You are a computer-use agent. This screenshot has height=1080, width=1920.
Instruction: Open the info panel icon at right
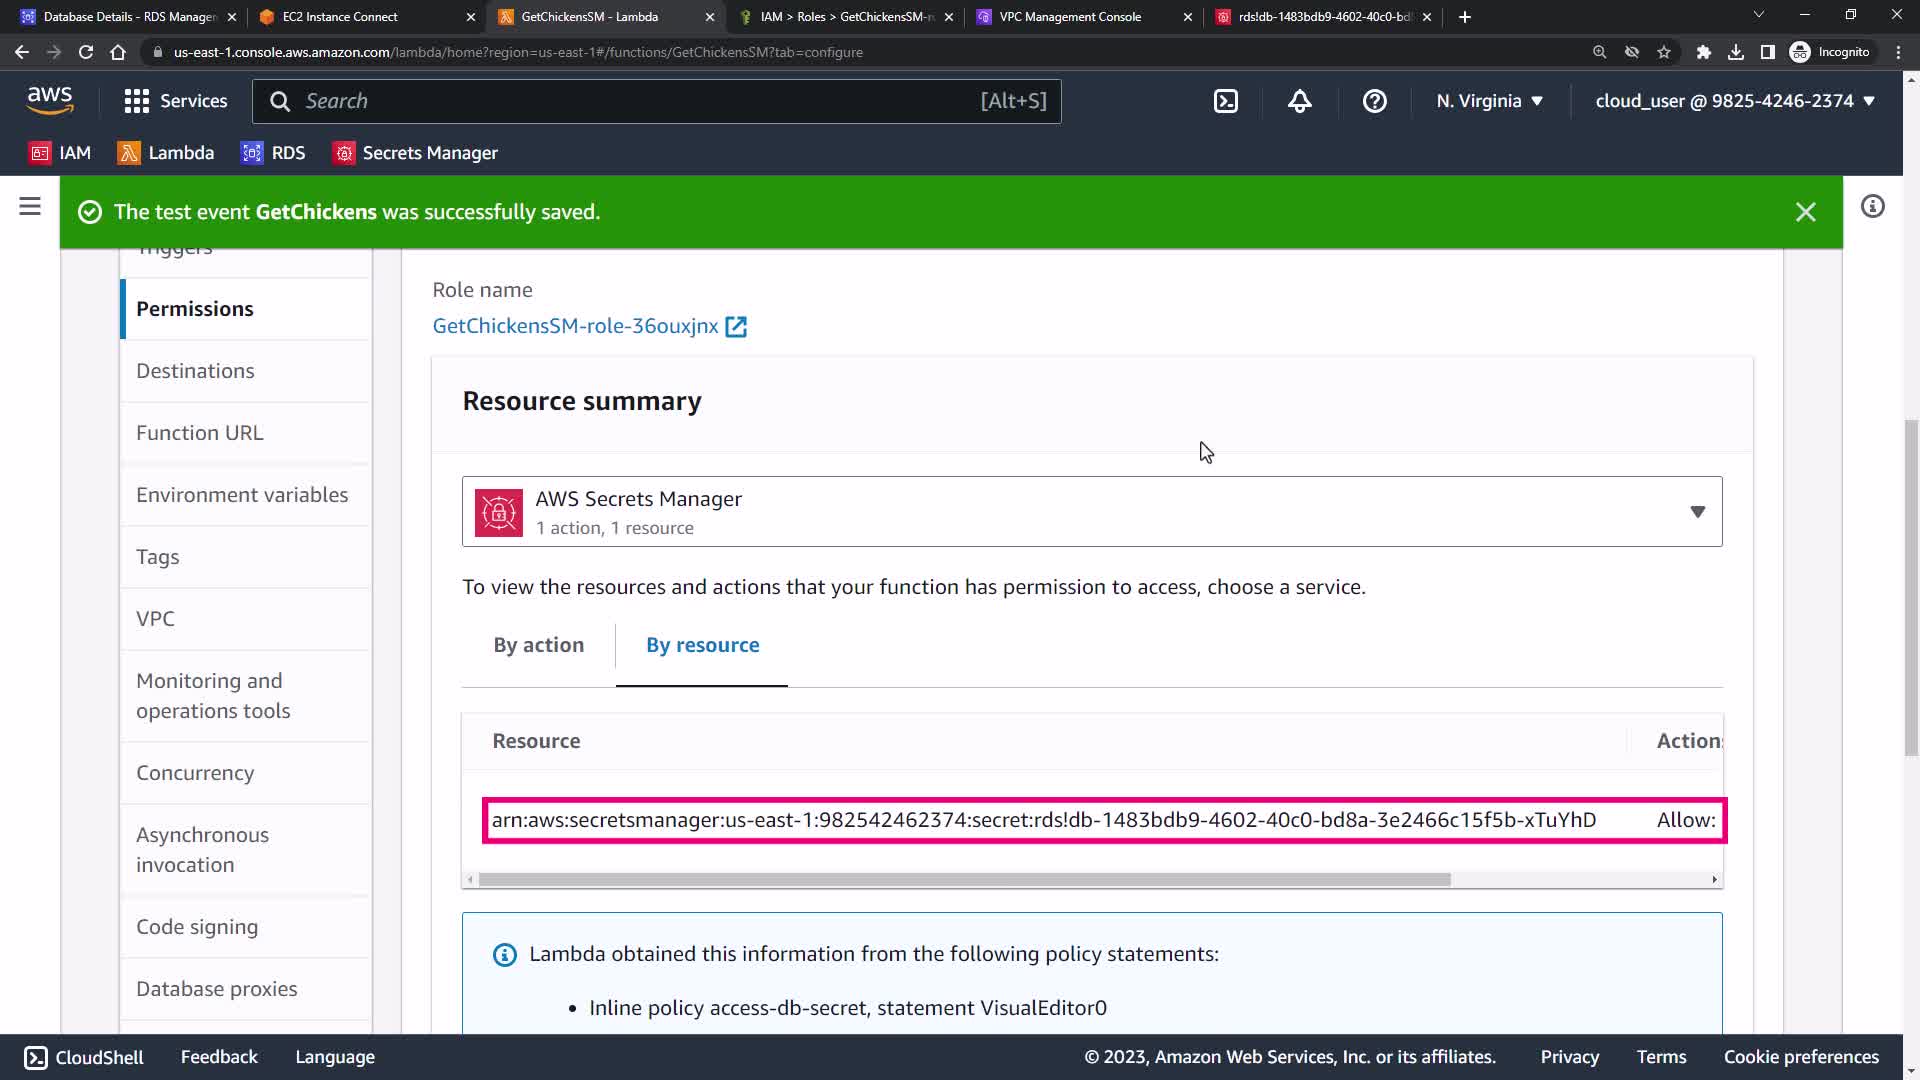point(1872,207)
